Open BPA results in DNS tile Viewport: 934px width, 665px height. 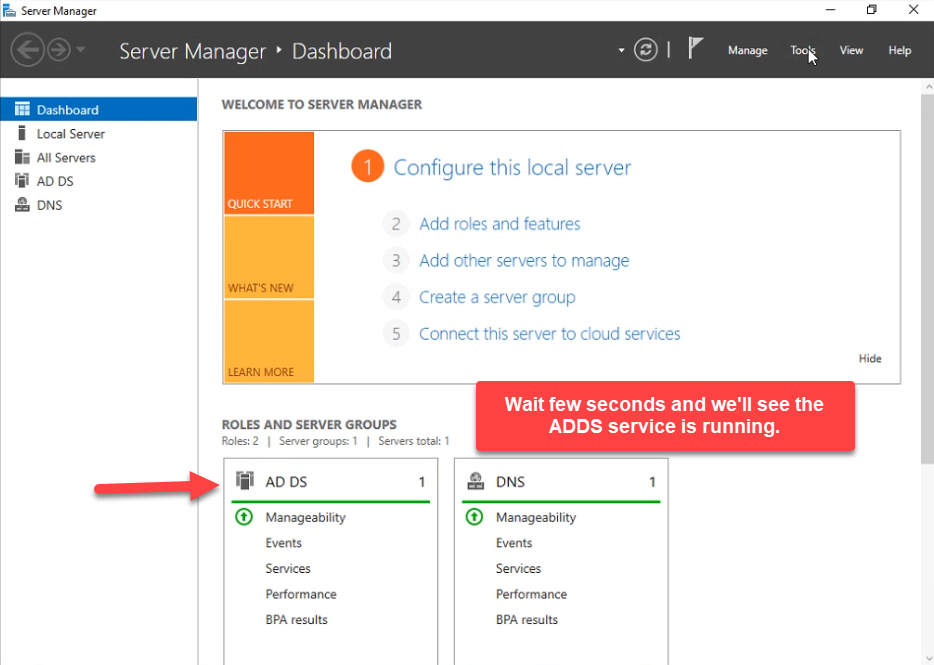[527, 620]
